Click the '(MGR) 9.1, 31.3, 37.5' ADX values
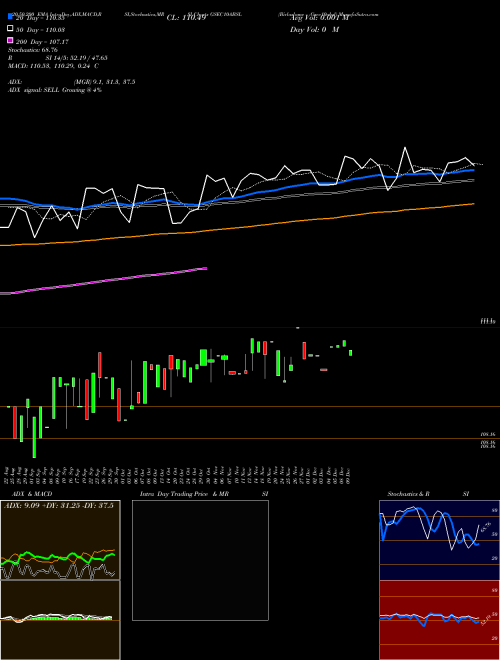Screen dimensions: 500x660 click(x=104, y=82)
